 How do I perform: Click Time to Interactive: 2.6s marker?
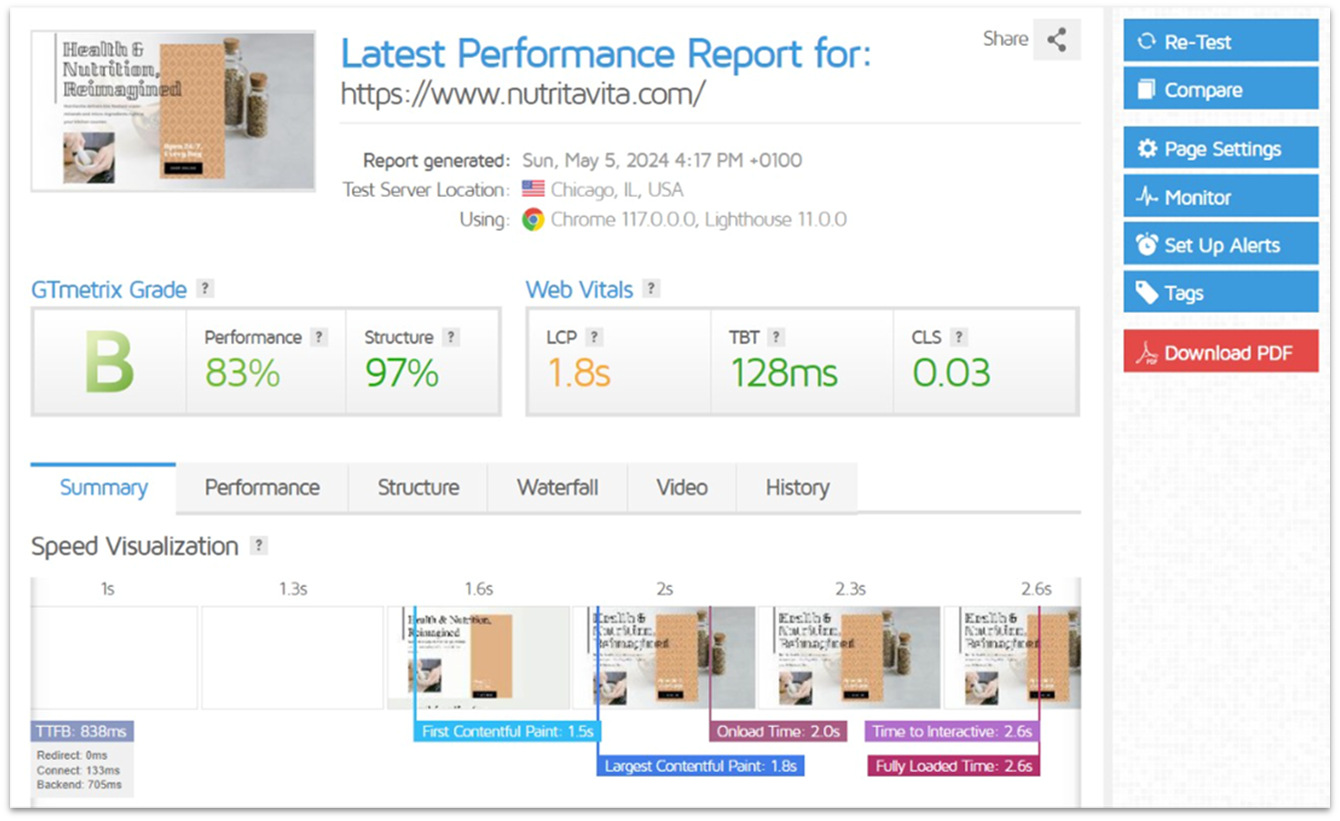952,732
